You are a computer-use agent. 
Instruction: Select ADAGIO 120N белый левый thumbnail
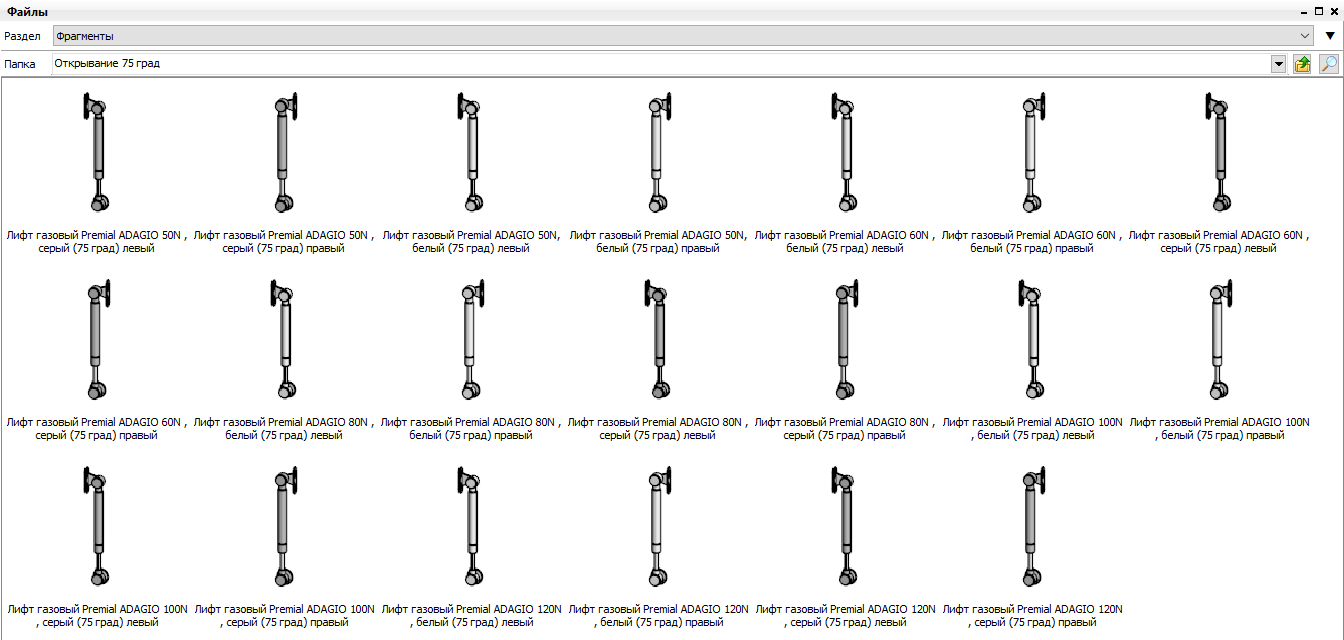coord(471,526)
